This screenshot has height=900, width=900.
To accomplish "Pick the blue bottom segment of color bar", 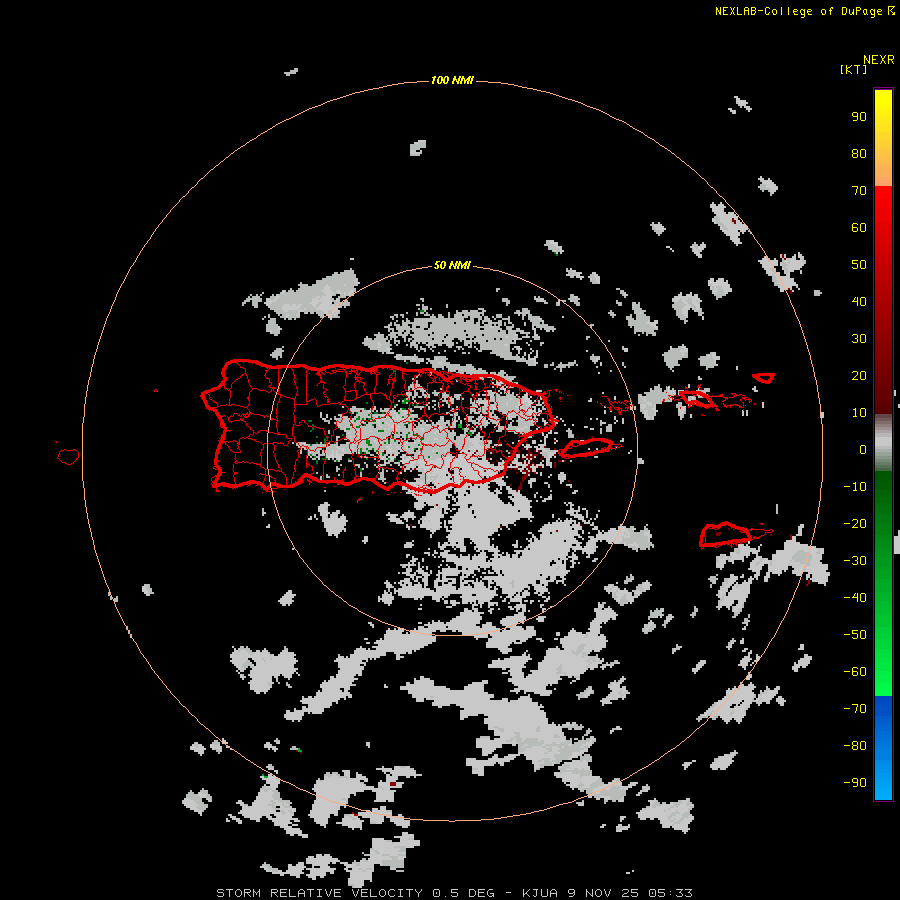I will [x=883, y=747].
